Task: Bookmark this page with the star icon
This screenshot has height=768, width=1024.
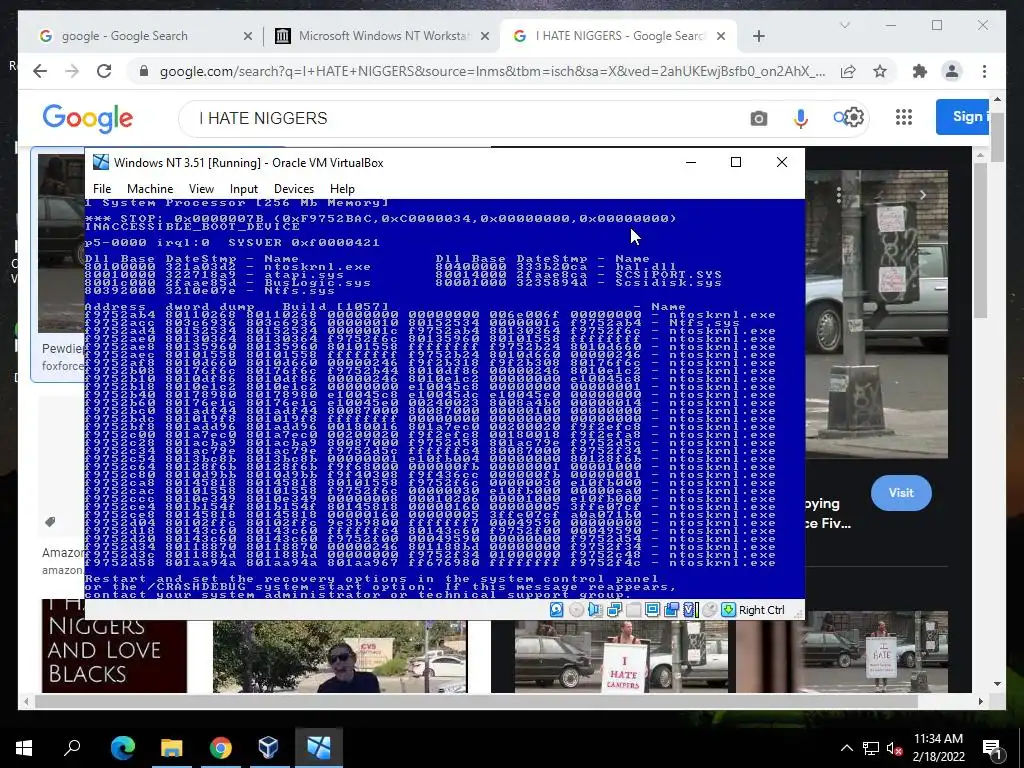Action: coord(880,71)
